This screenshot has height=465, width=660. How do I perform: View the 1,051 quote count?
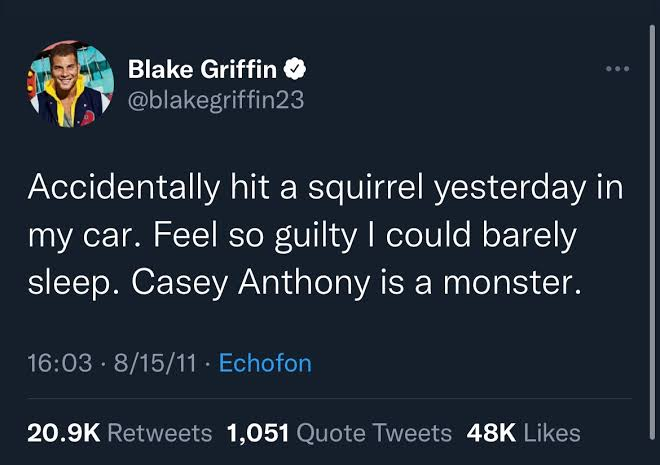click(x=258, y=433)
